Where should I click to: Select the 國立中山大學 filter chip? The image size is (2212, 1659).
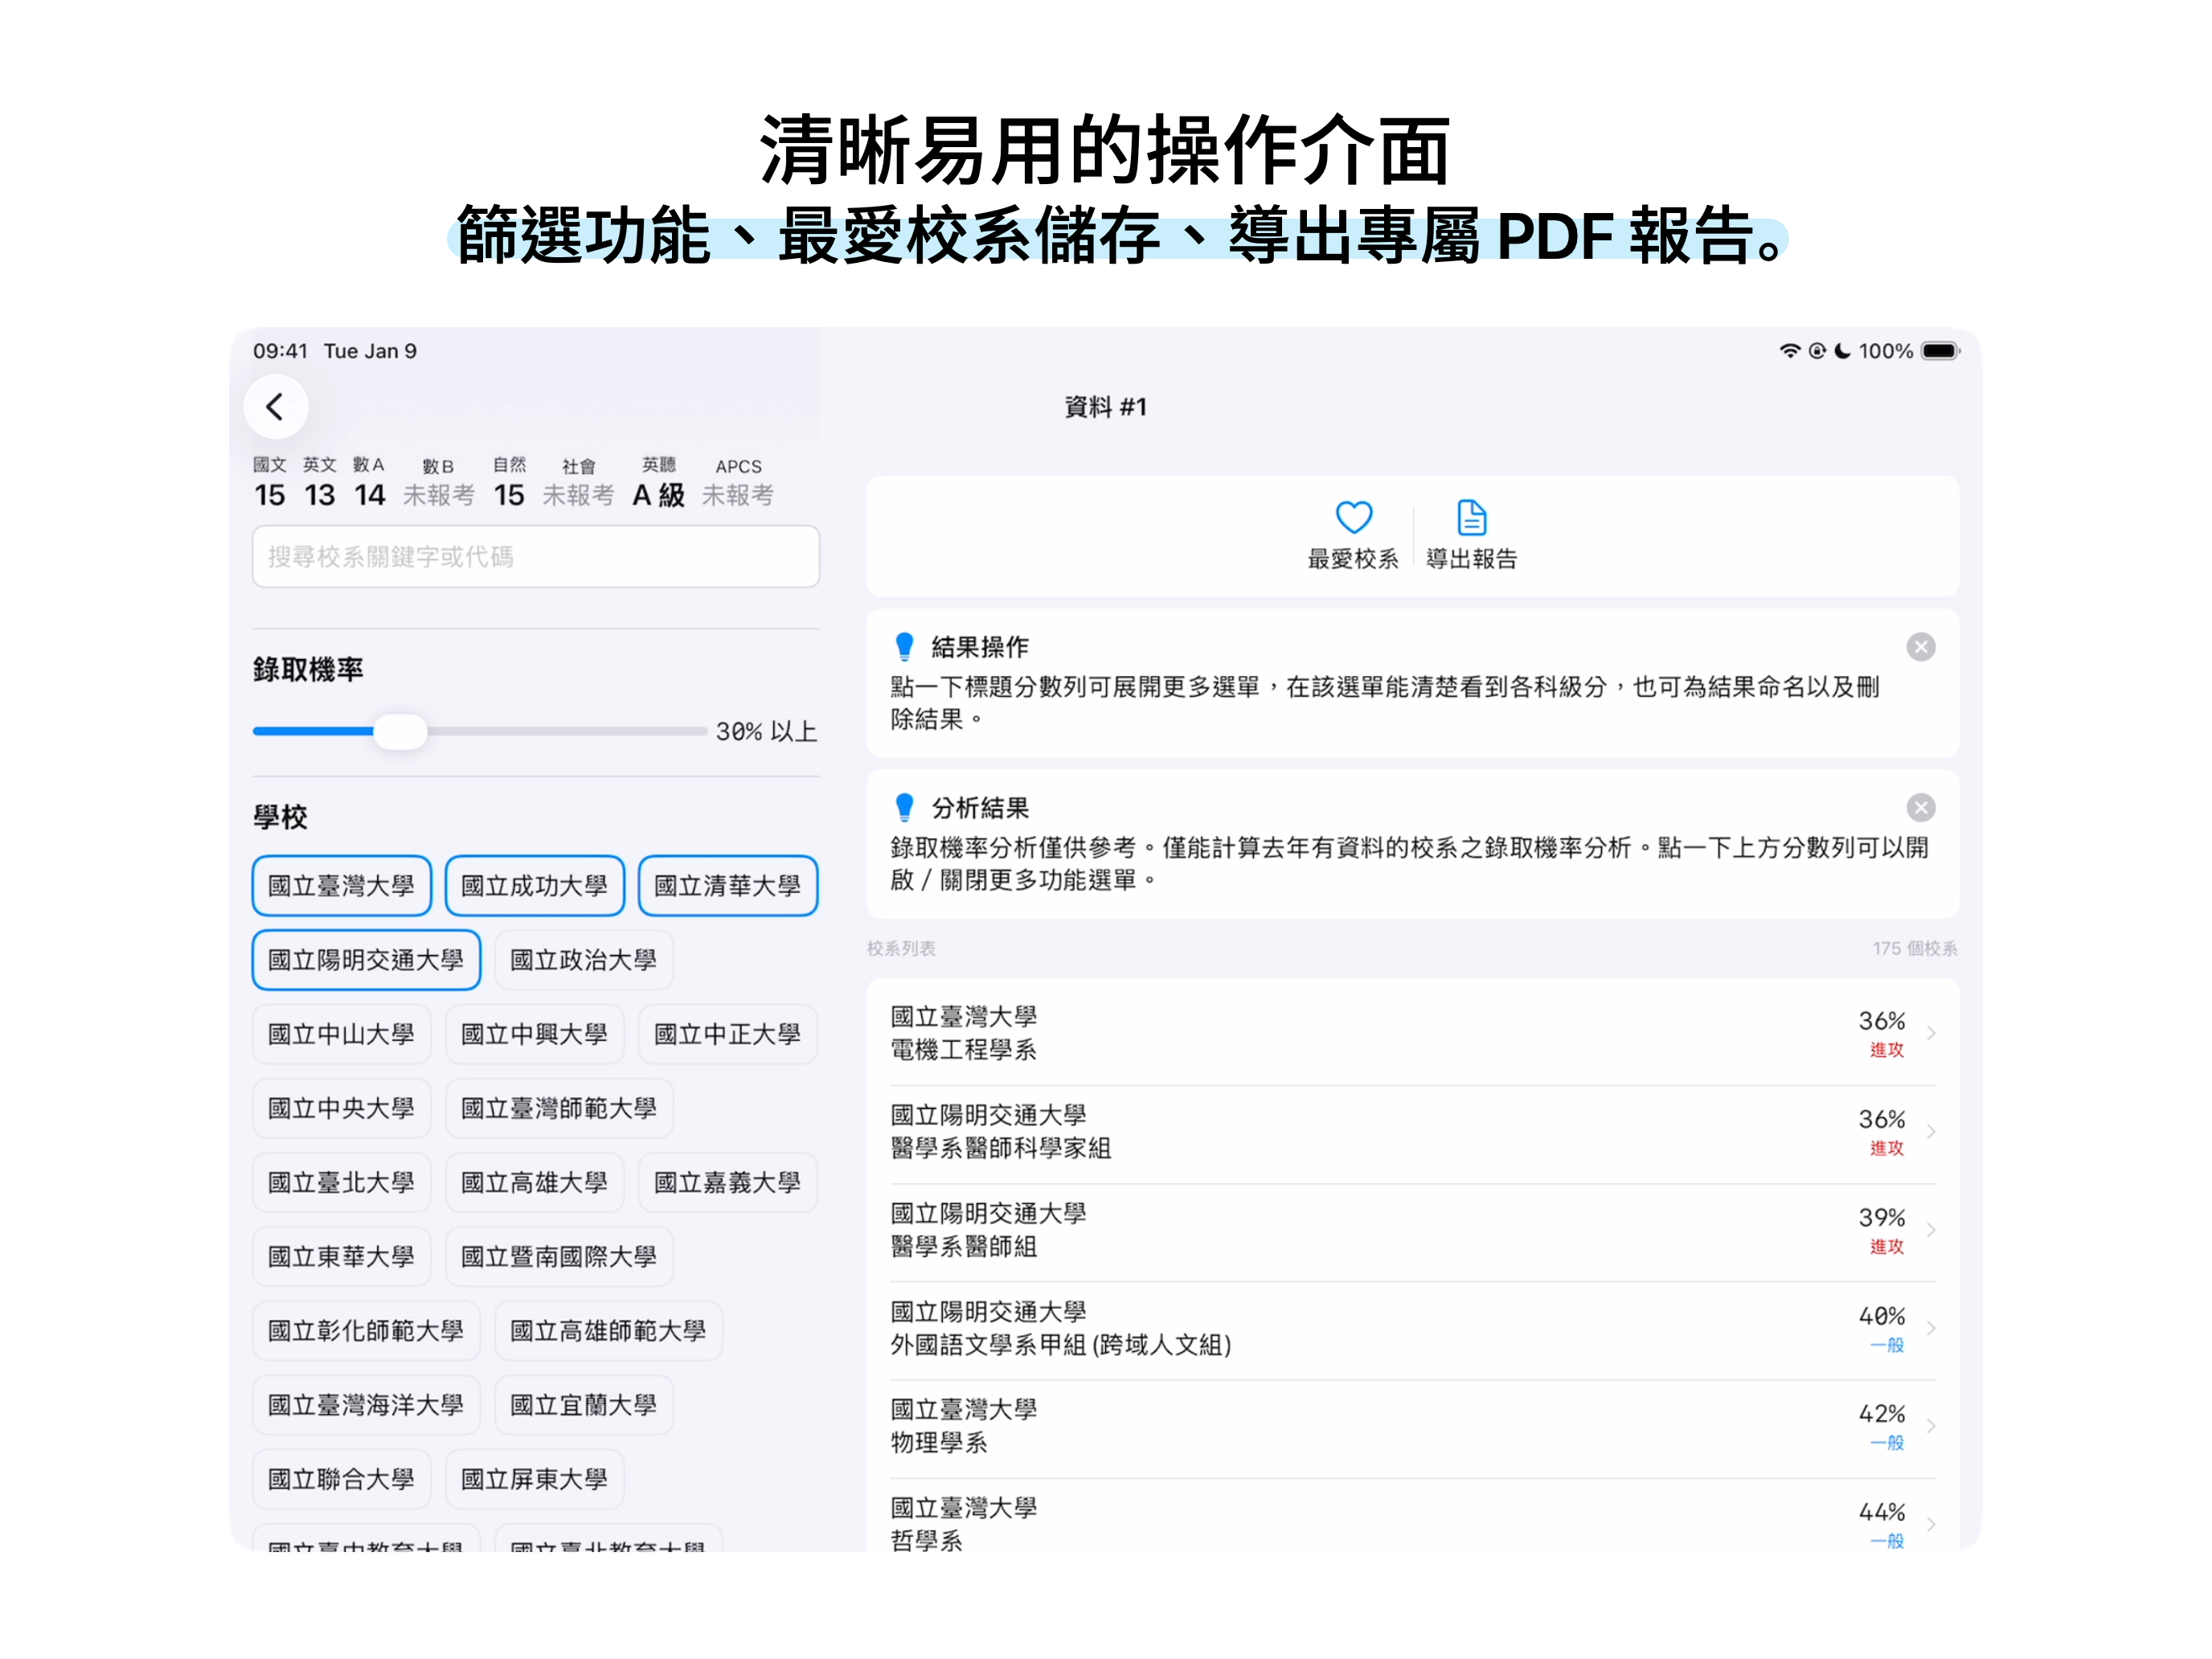pos(341,1034)
